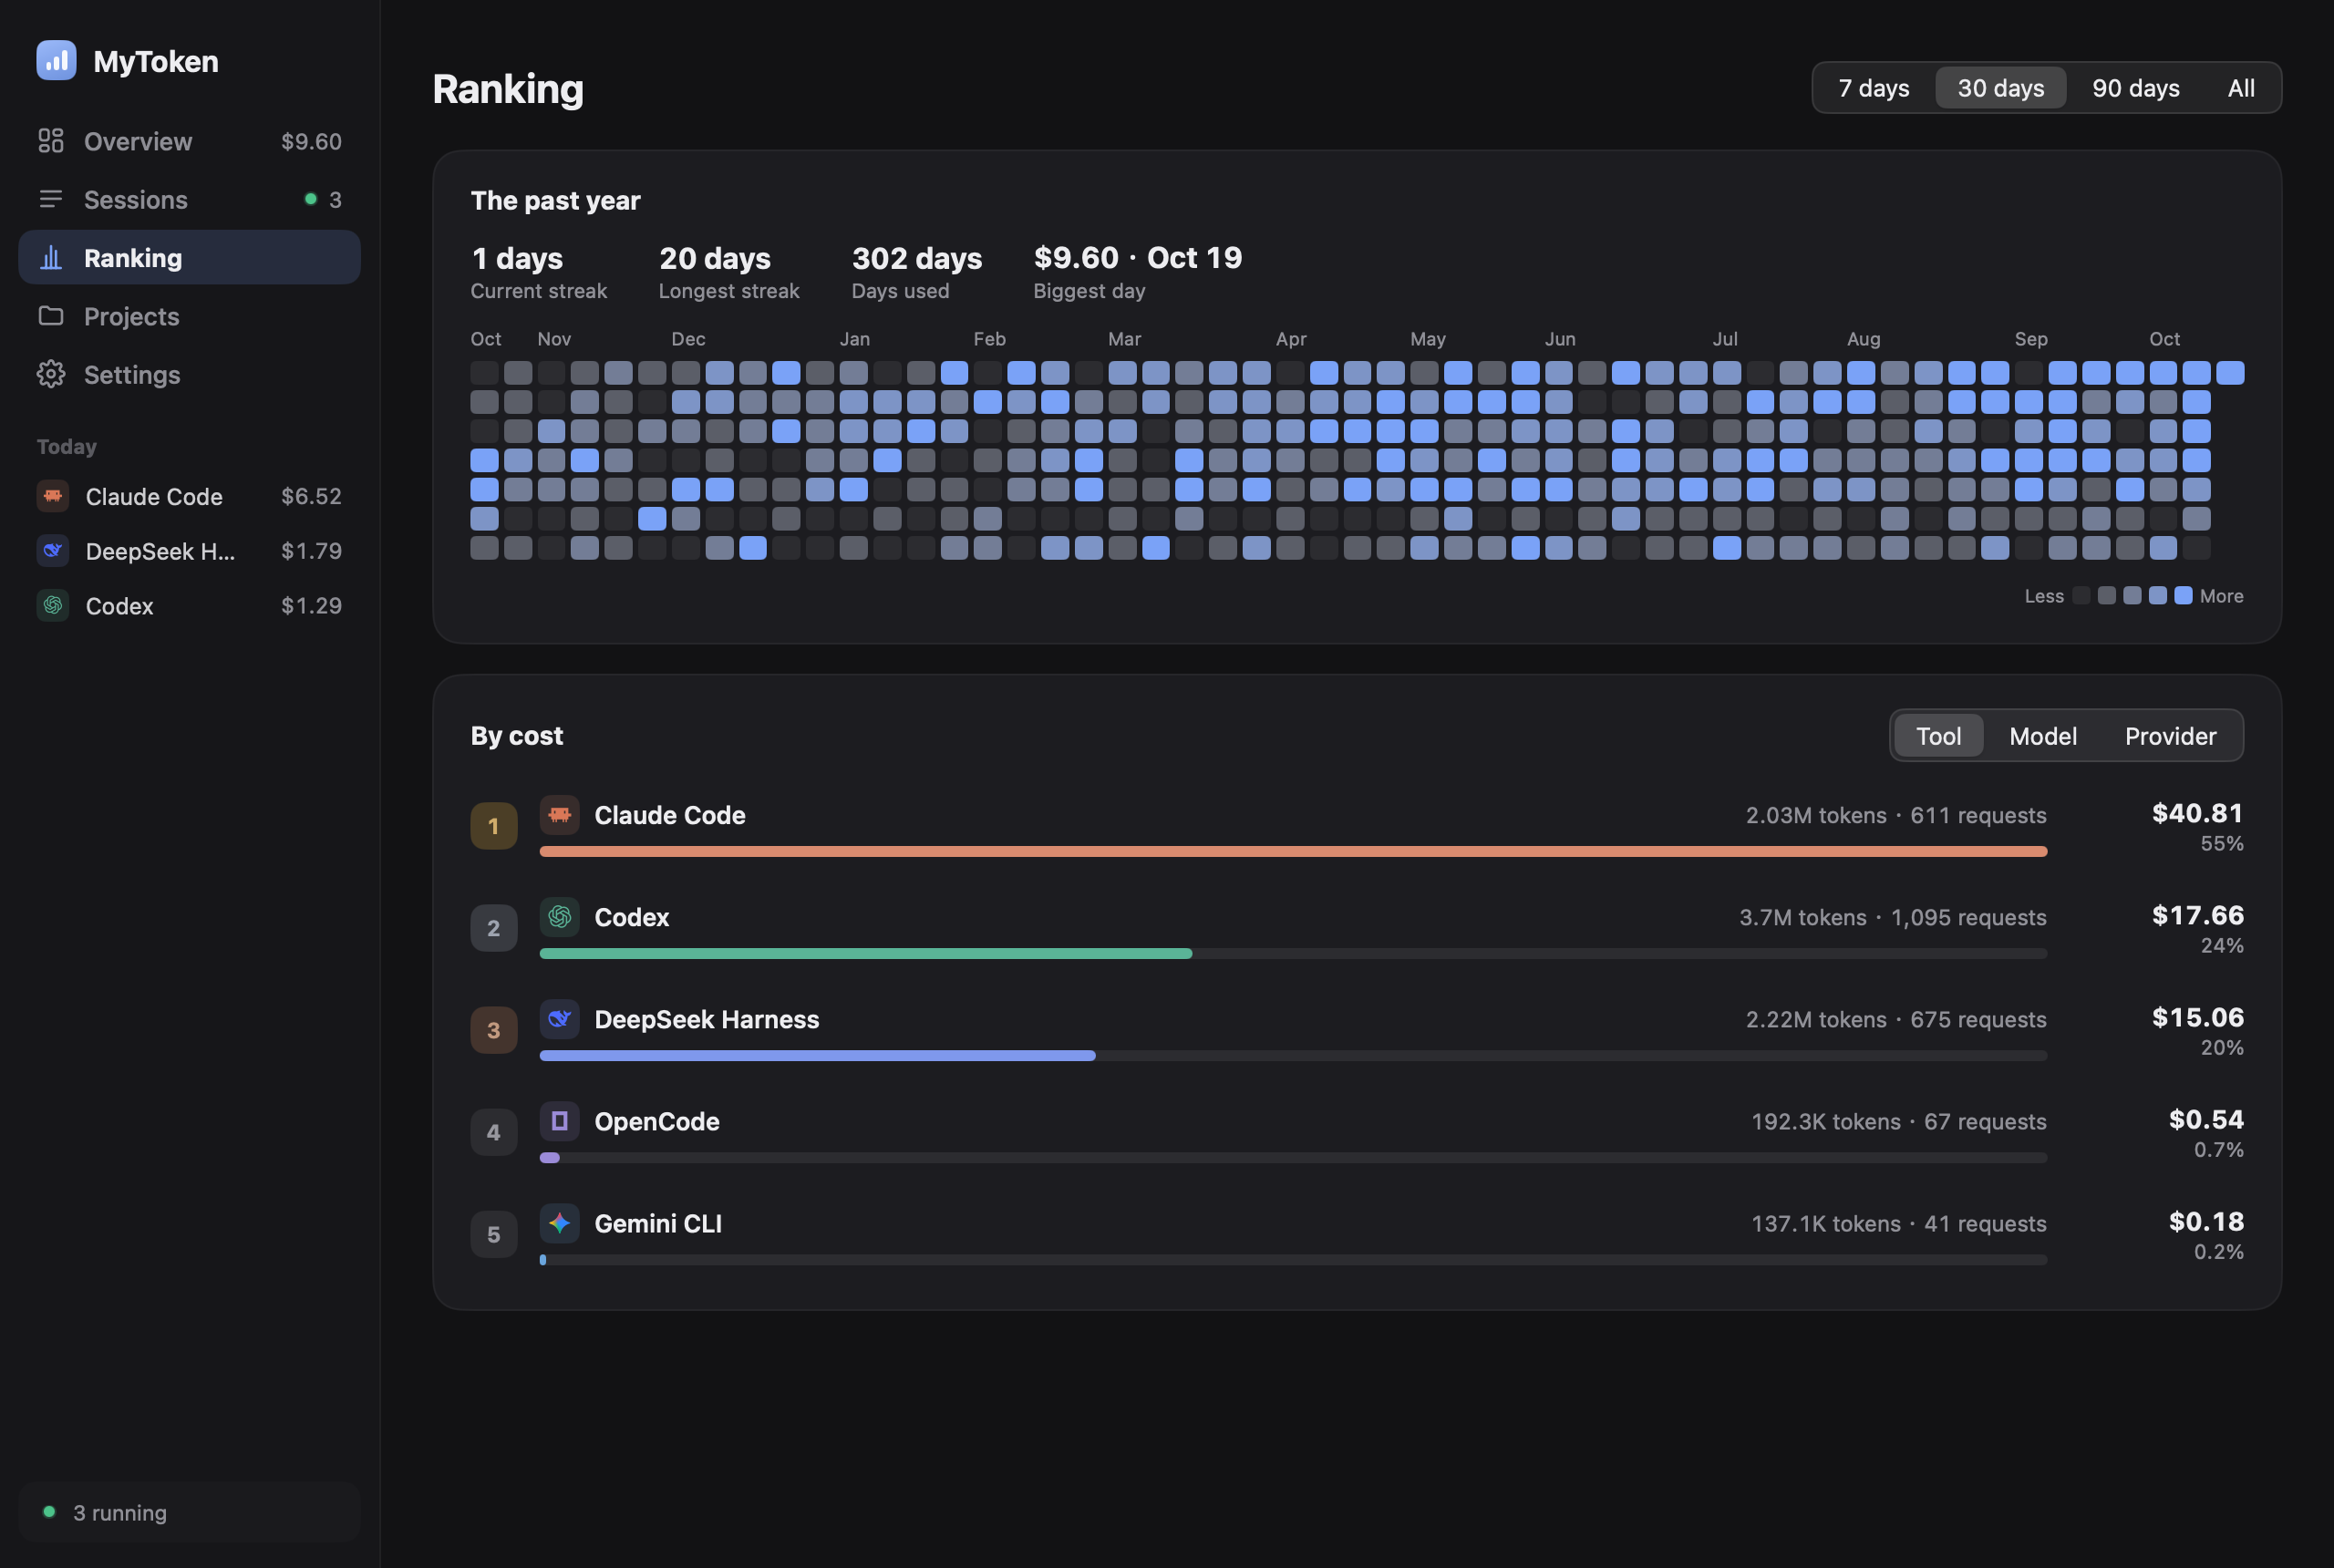This screenshot has width=2334, height=1568.
Task: Select the All time range
Action: point(2241,88)
